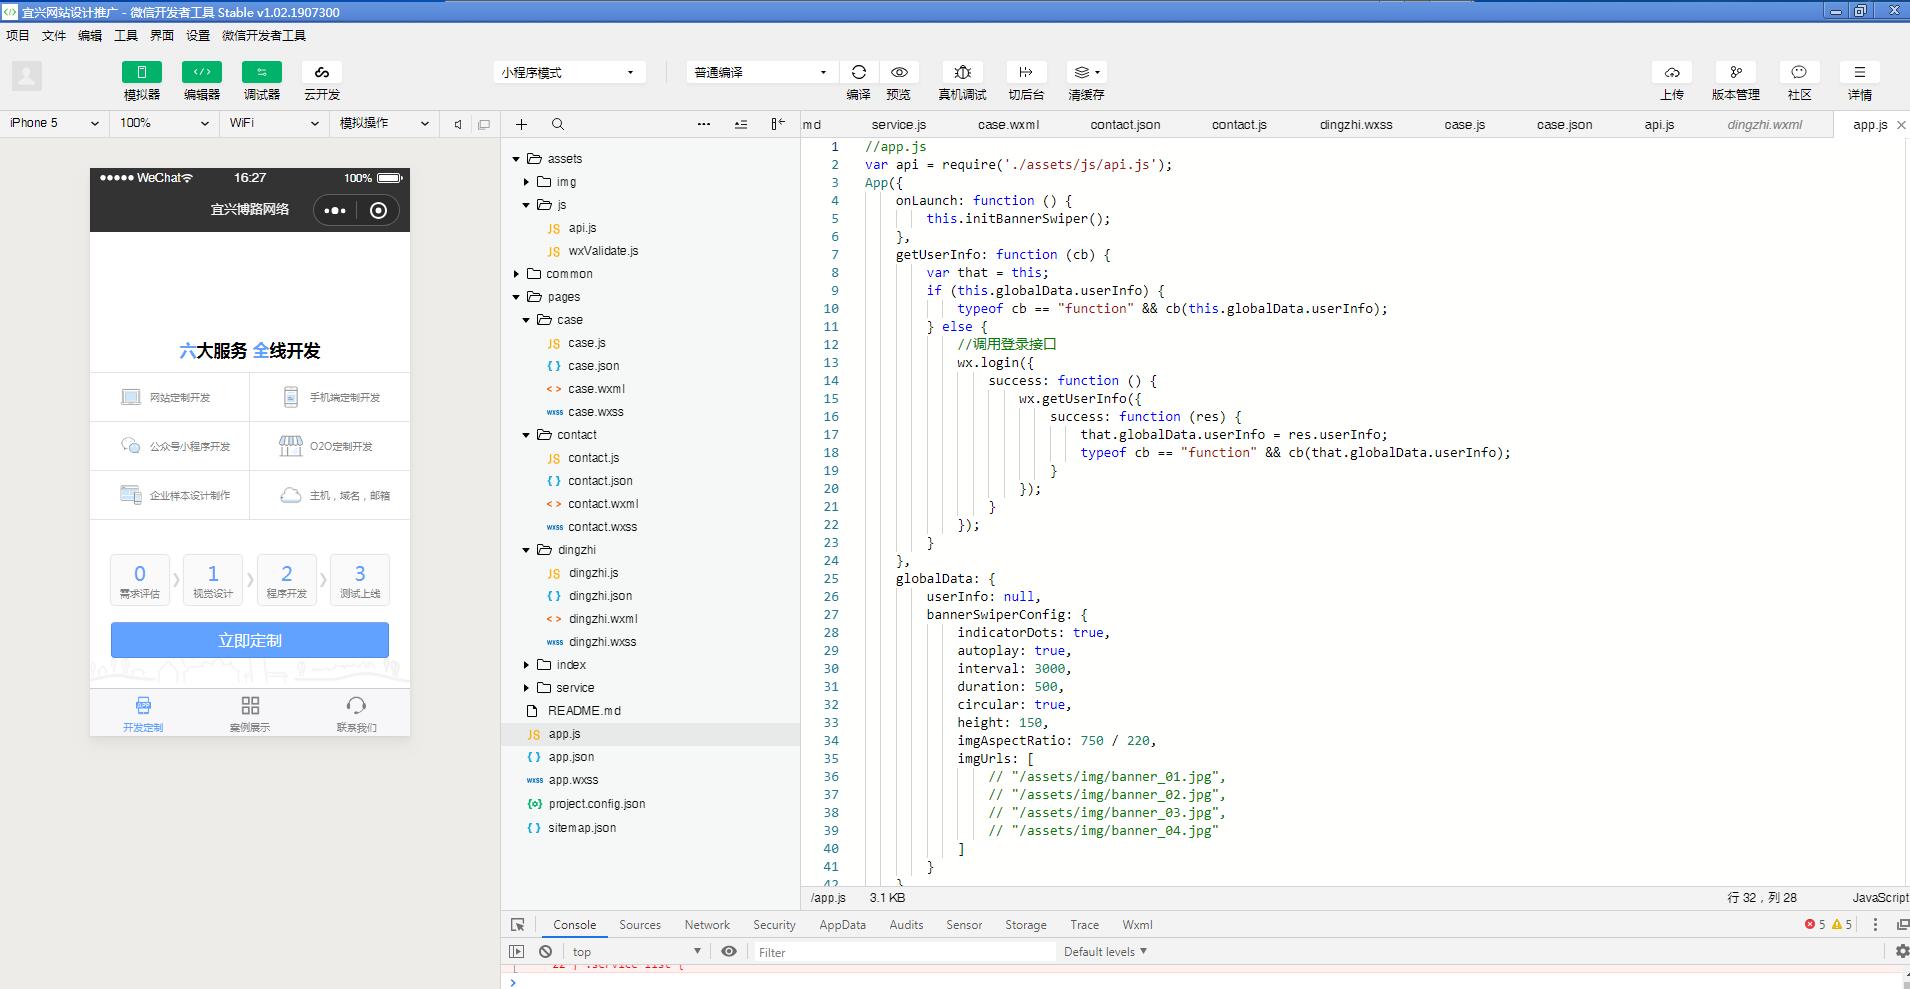This screenshot has height=989, width=1910.
Task: Tap 联系我们 in the simulator tab bar
Action: [356, 714]
